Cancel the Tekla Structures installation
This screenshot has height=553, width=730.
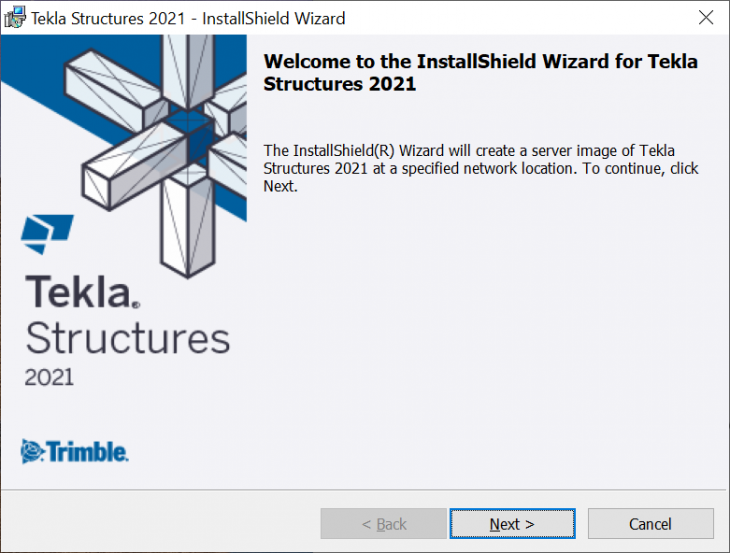pos(650,524)
